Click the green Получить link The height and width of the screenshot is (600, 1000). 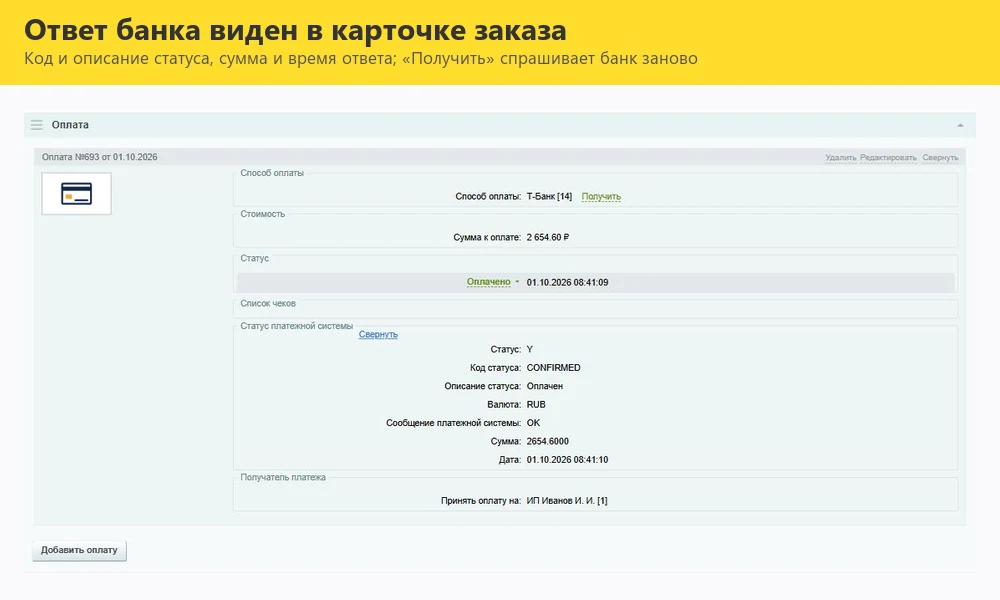(601, 196)
